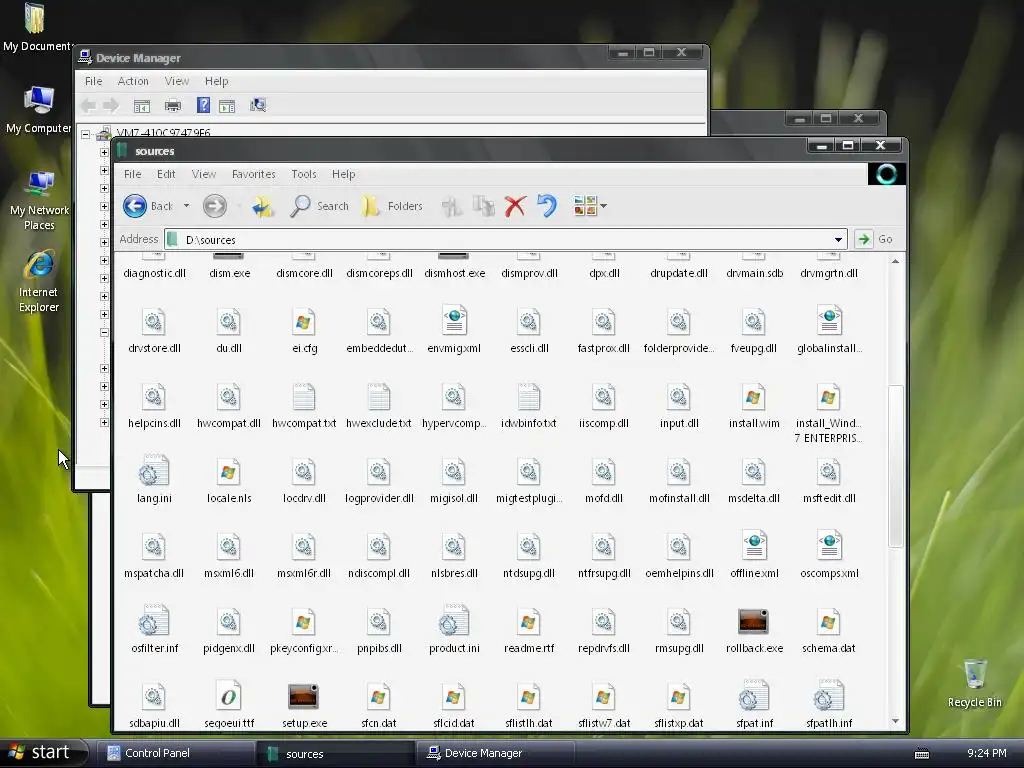Select the rollback.exe file icon
Screen dimensions: 1024x768
coord(754,622)
